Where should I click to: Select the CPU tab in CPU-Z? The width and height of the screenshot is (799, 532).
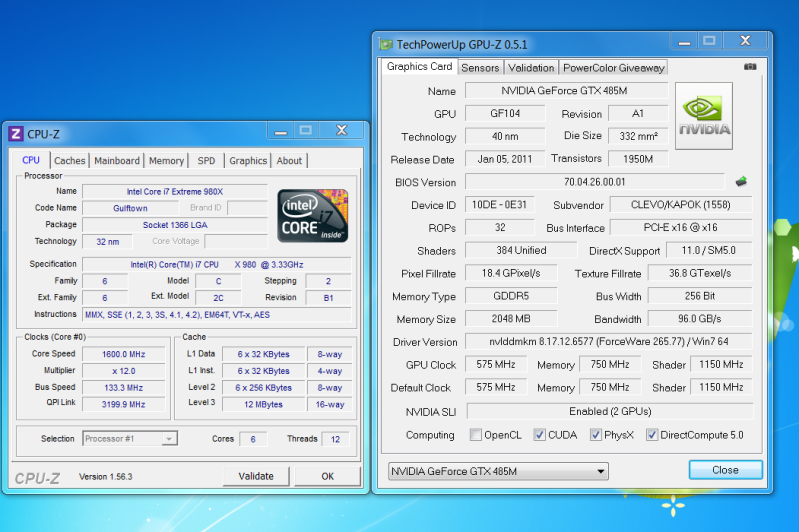click(x=31, y=159)
